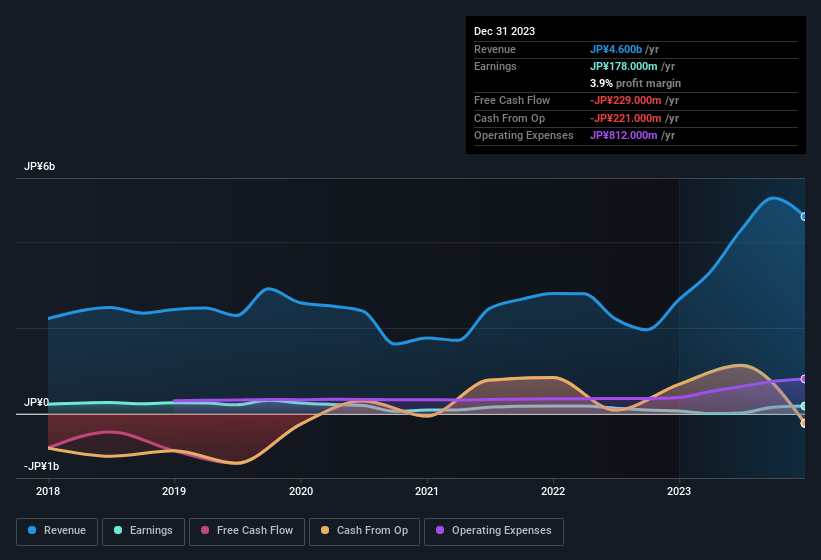Click the 3.9% profit margin text
821x560 pixels.
[635, 83]
